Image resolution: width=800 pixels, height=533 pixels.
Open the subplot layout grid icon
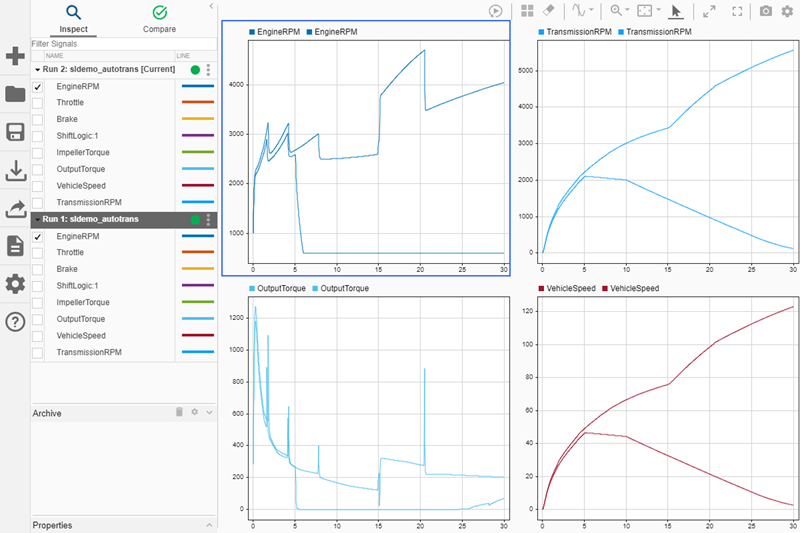pyautogui.click(x=528, y=11)
